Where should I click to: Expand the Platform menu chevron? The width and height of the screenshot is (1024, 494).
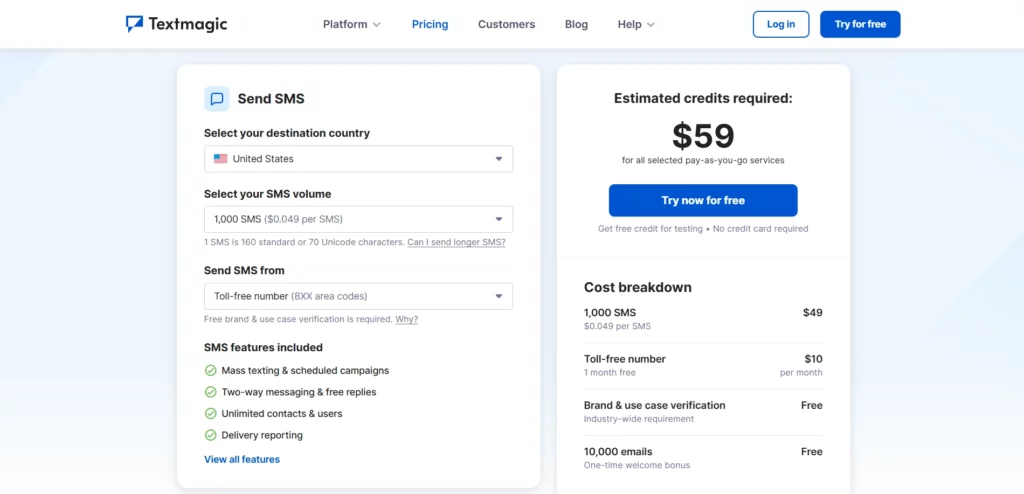377,25
